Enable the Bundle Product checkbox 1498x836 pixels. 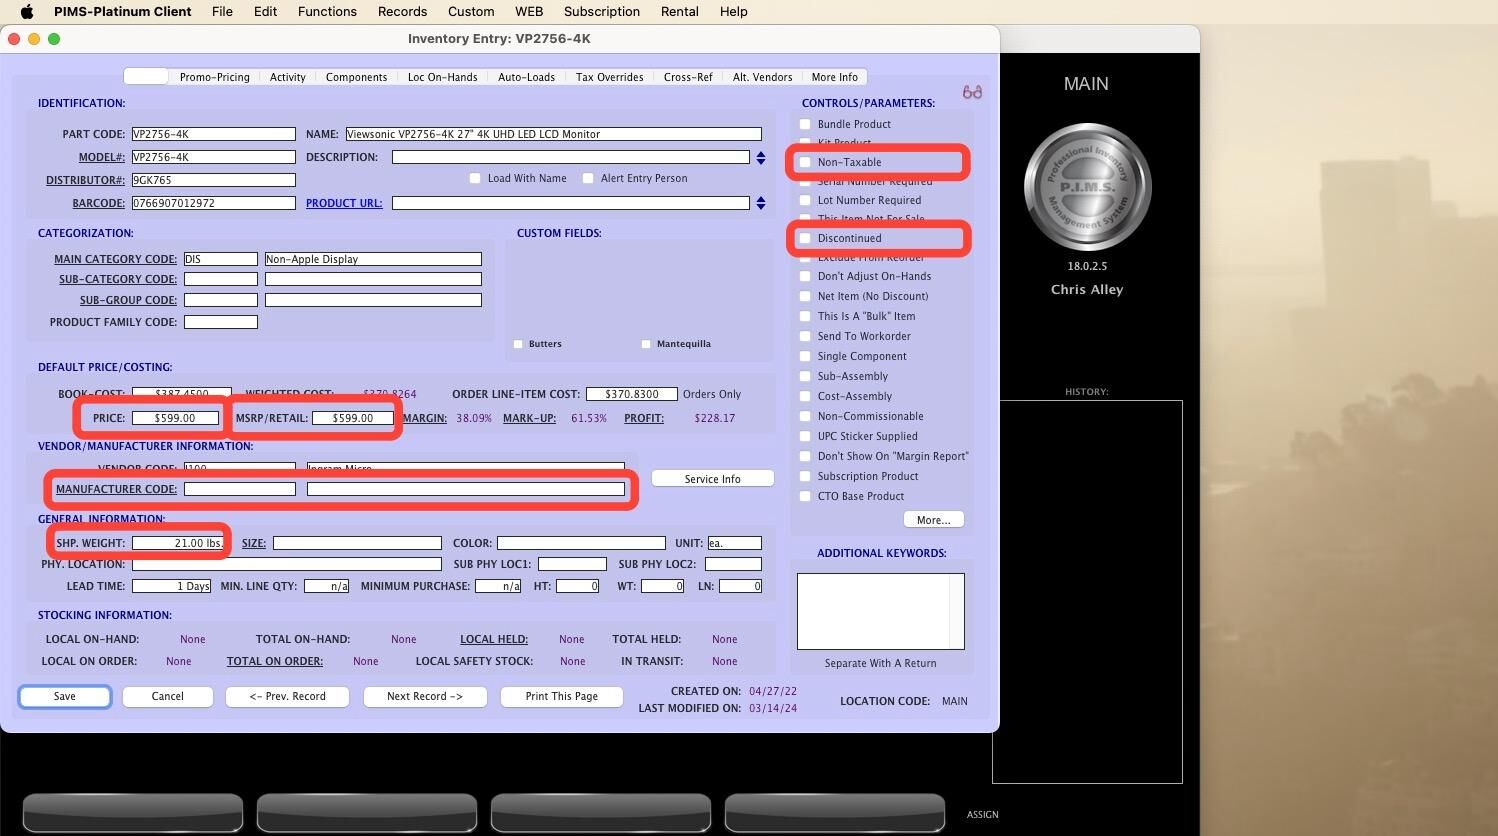click(805, 124)
